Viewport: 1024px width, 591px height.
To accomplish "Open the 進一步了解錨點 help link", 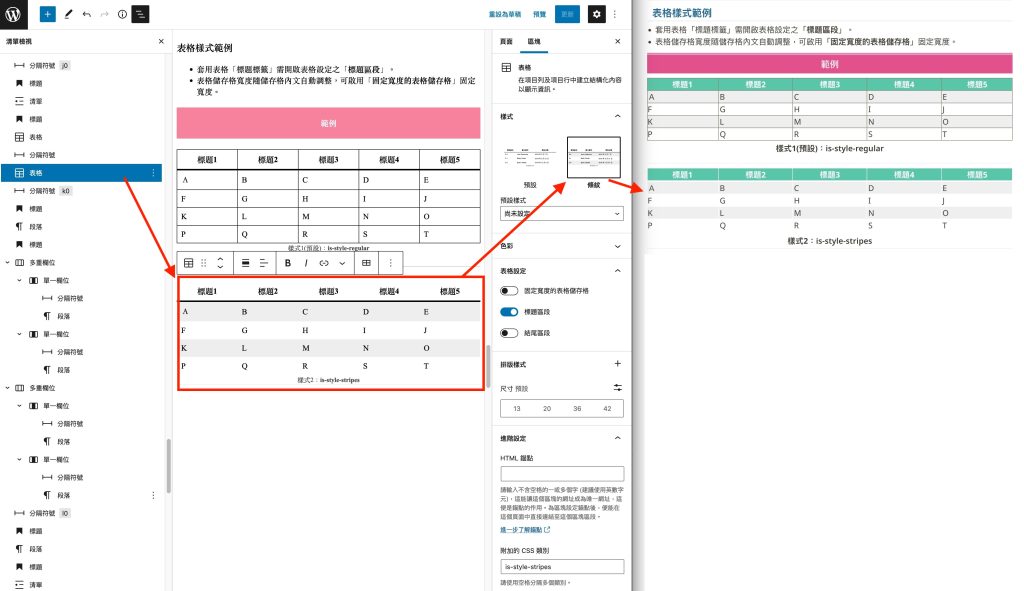I will click(522, 529).
